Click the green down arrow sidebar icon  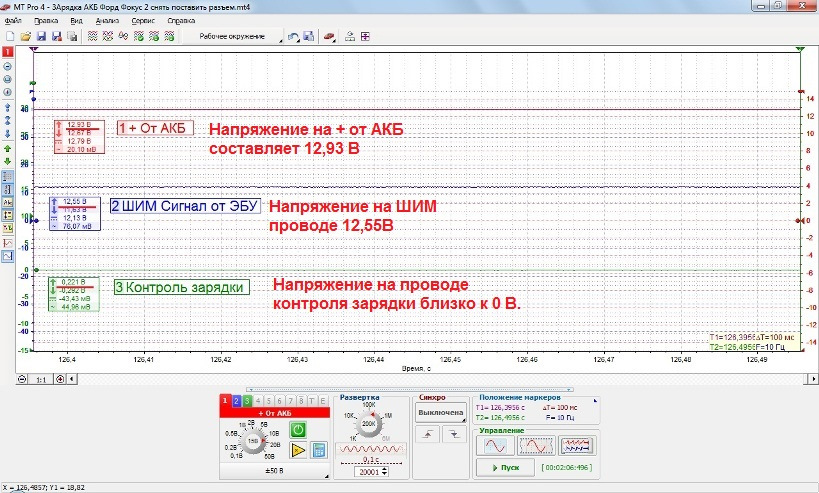coord(7,161)
